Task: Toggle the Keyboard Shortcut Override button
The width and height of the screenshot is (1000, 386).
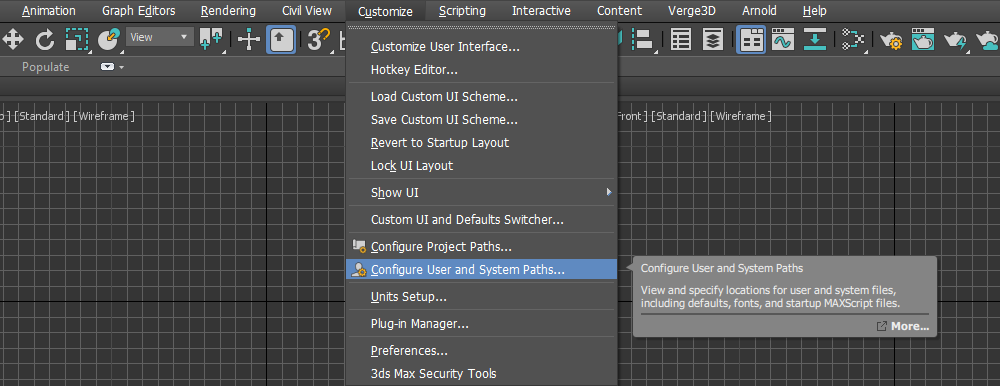Action: point(281,40)
